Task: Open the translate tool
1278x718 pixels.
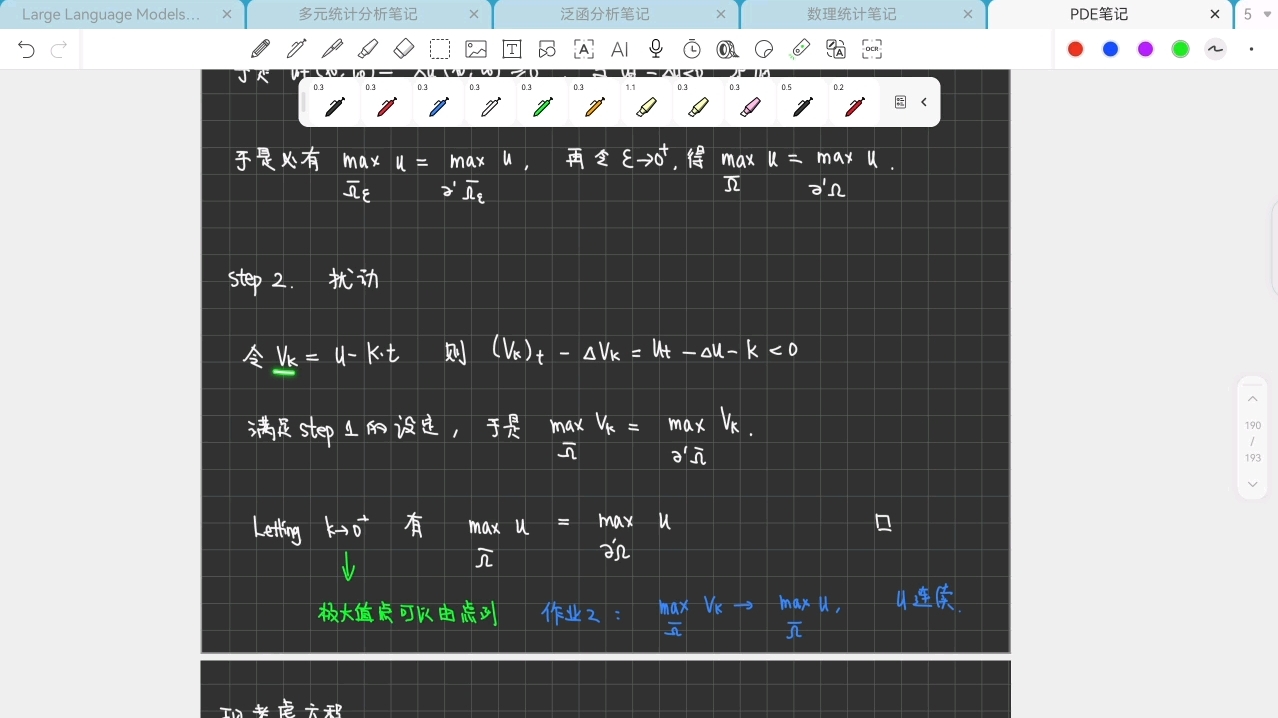Action: 836,49
